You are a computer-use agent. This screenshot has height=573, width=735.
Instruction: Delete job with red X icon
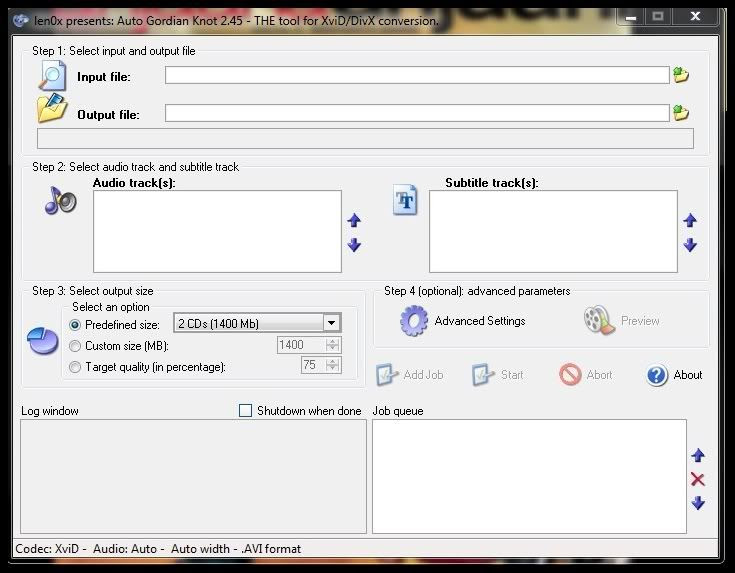698,479
